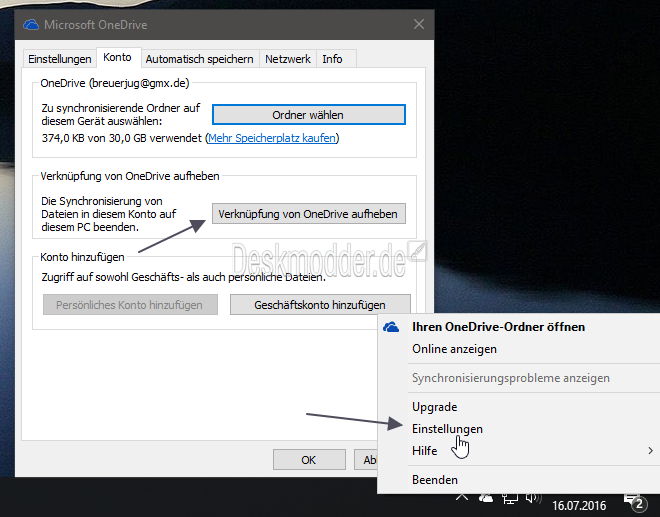Open the network icon in the system tray

510,499
